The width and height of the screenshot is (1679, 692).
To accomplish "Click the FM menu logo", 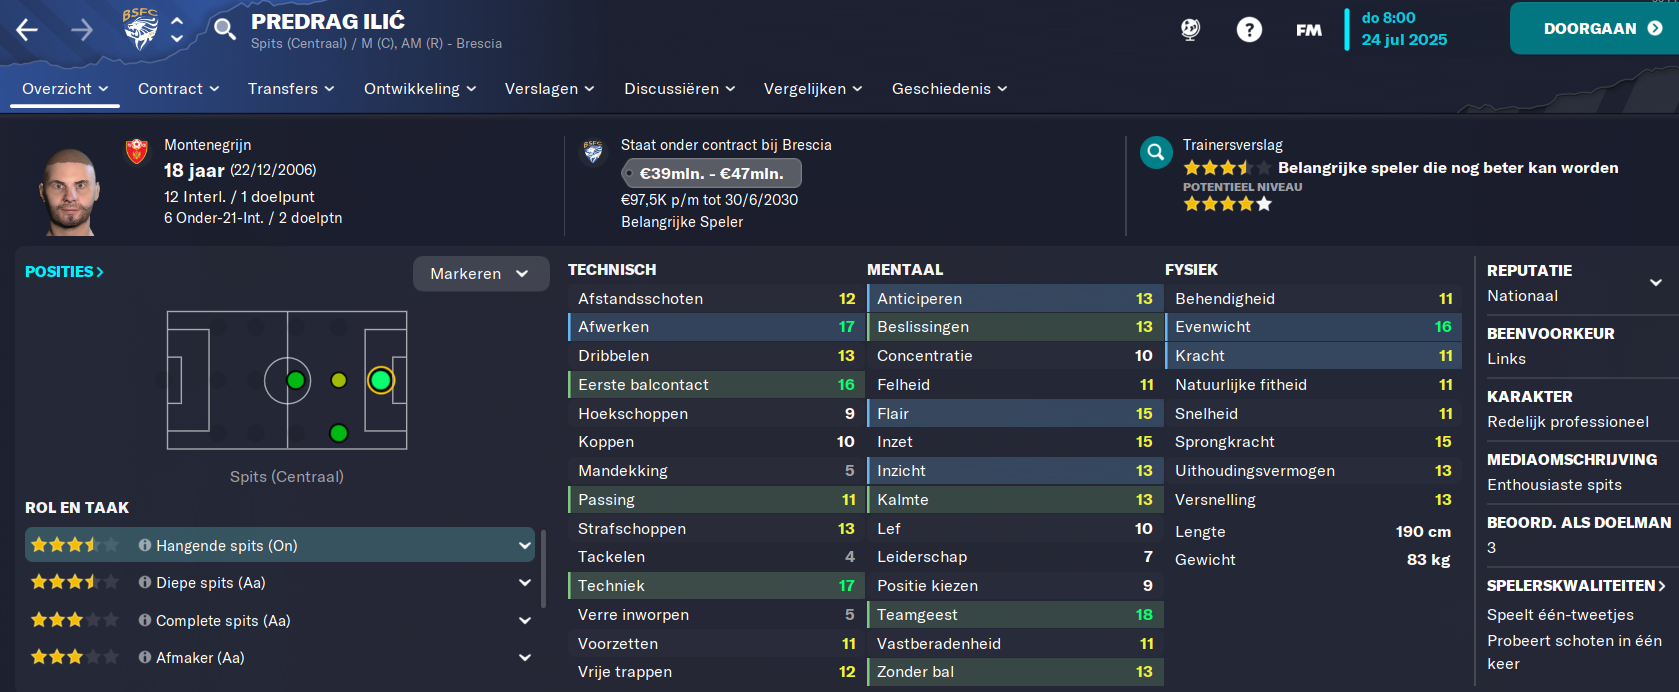I will point(1309,30).
